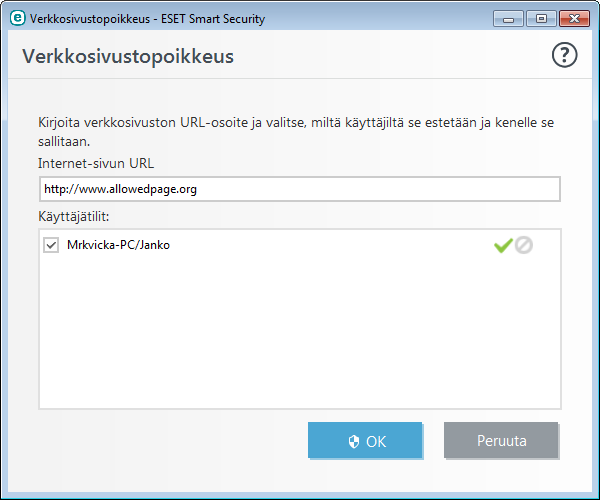This screenshot has height=500, width=600.
Task: Click the empty area of the user accounts list
Action: [x=300, y=333]
